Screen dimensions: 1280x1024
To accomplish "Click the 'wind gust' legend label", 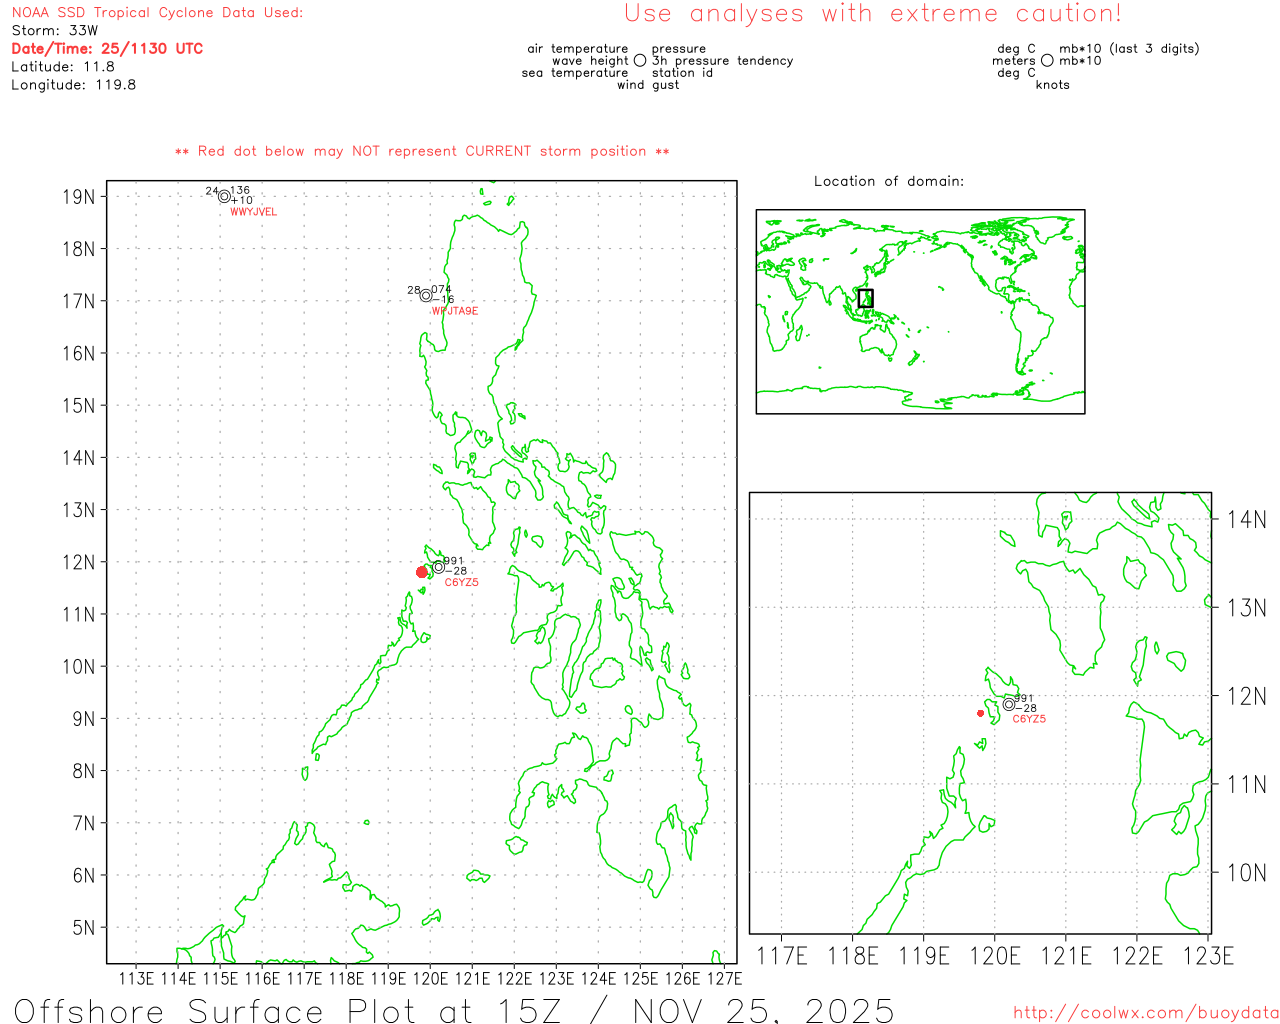I will tap(648, 85).
